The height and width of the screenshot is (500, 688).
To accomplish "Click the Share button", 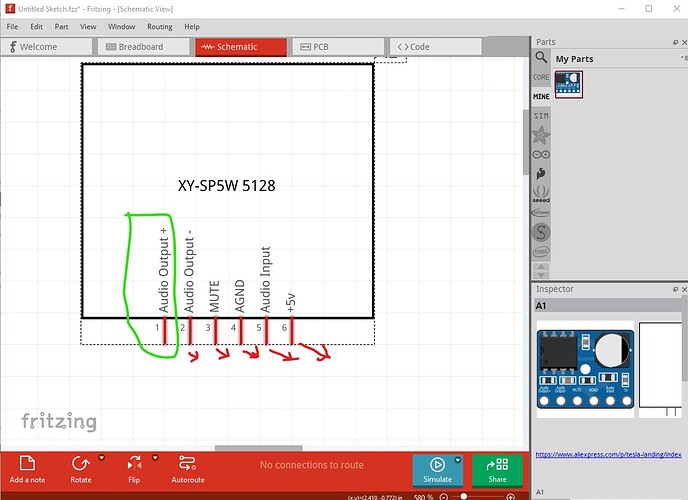I will click(496, 468).
